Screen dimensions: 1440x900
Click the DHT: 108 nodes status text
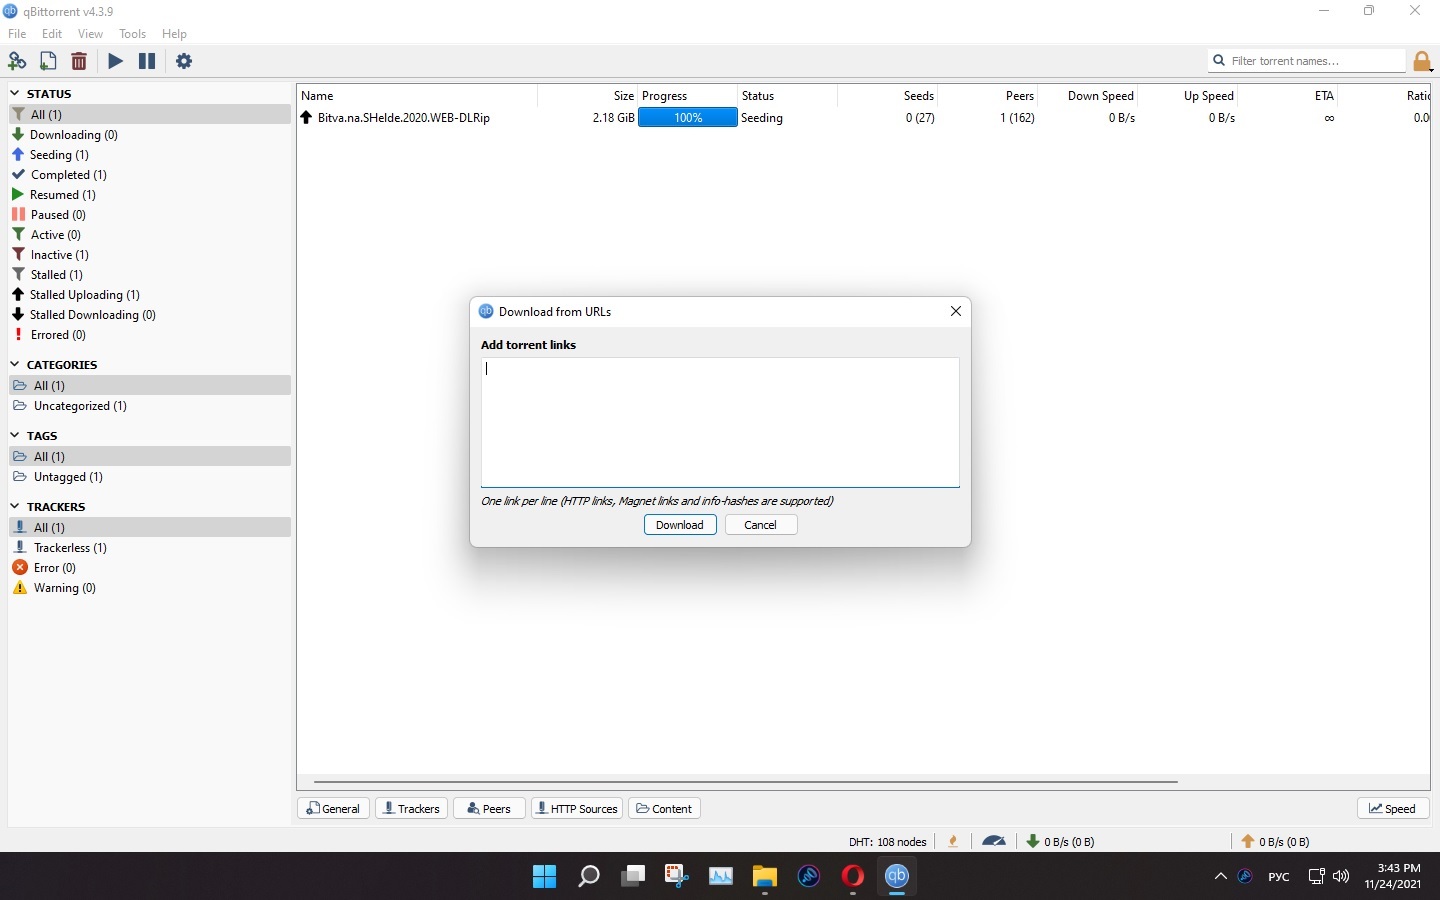(888, 842)
